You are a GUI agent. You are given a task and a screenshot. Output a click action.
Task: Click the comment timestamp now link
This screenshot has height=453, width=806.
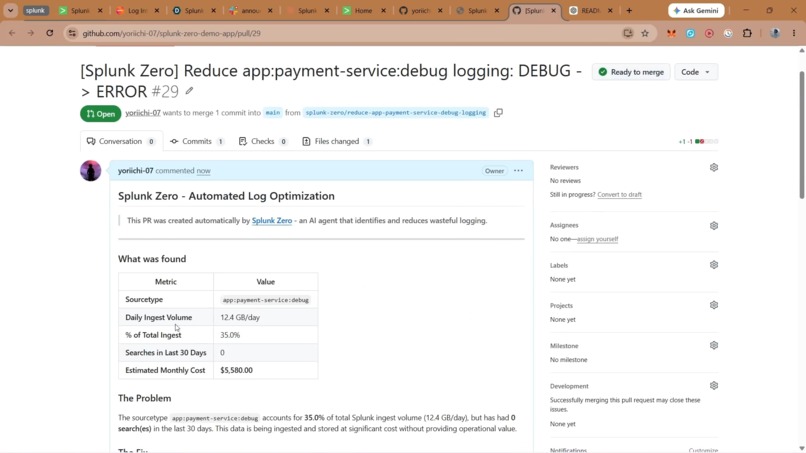[x=204, y=171]
